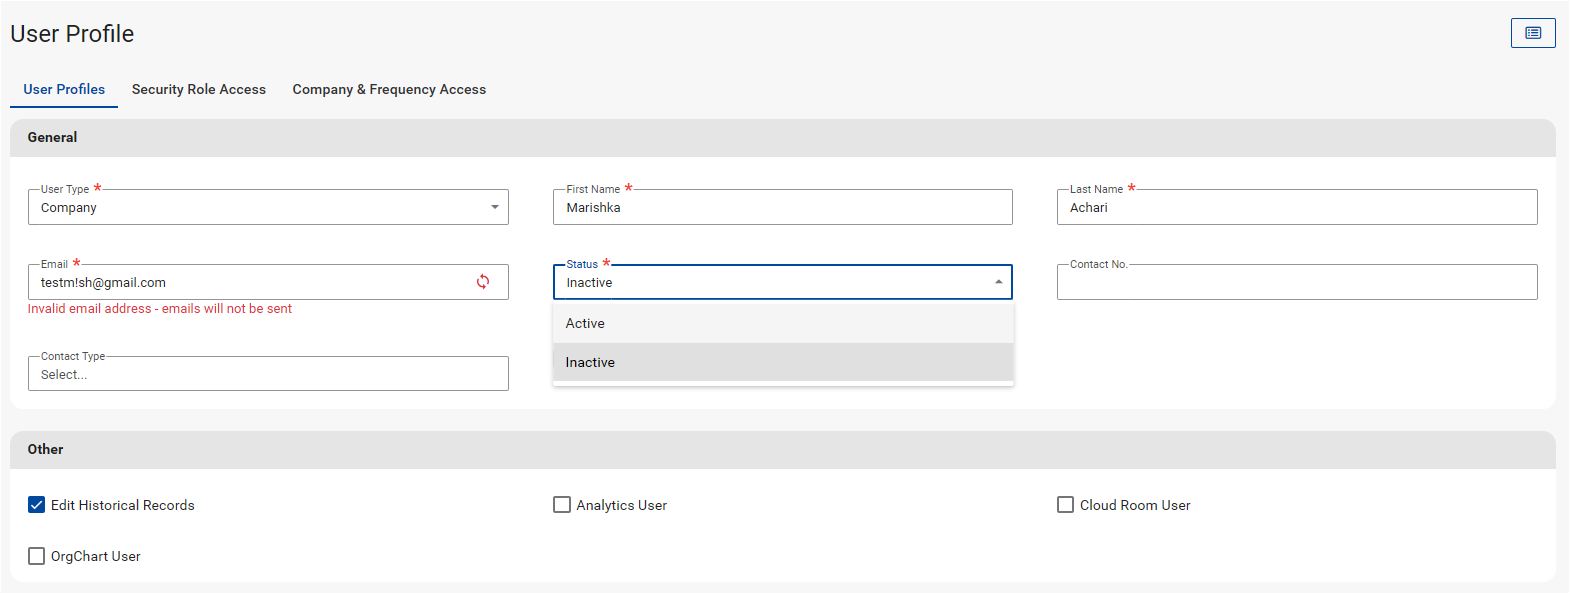Image resolution: width=1570 pixels, height=594 pixels.
Task: Open the User Type dropdown
Action: click(268, 207)
